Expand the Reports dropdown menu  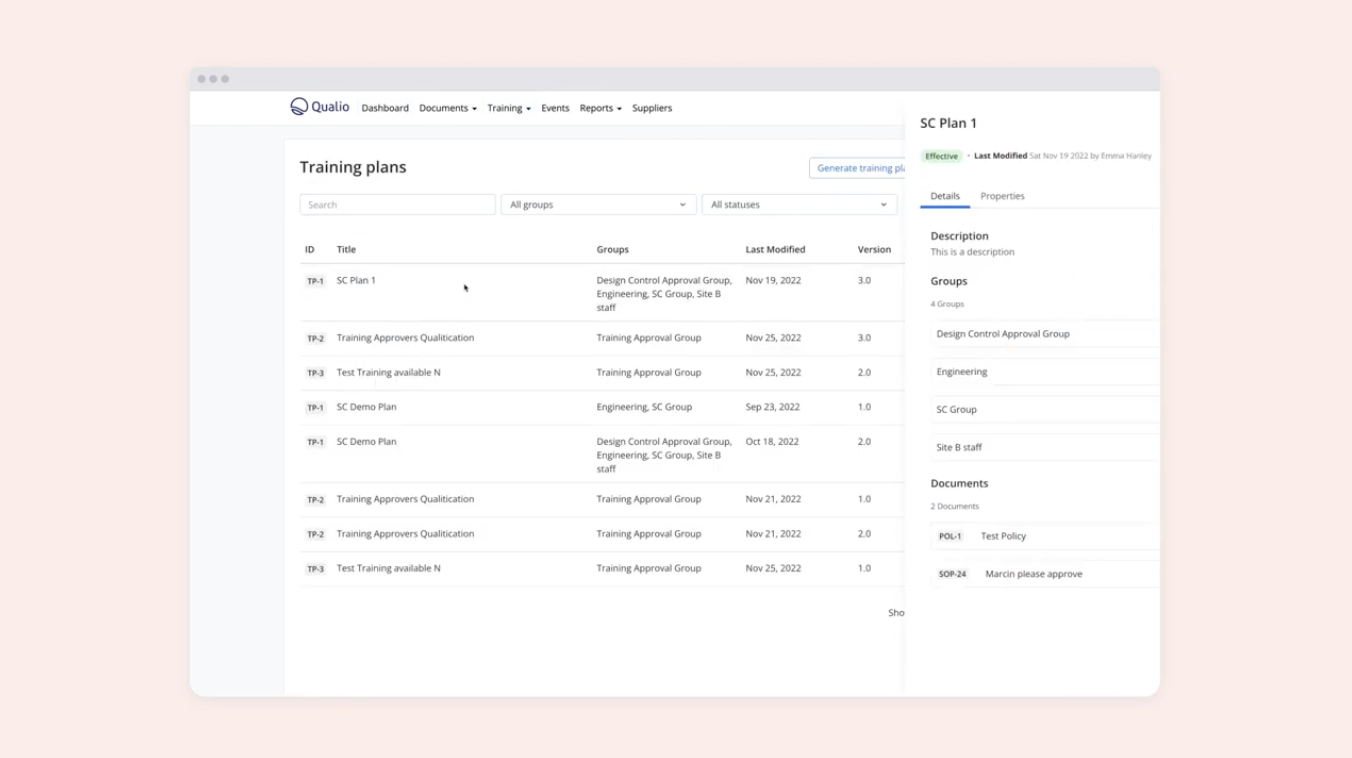tap(600, 108)
